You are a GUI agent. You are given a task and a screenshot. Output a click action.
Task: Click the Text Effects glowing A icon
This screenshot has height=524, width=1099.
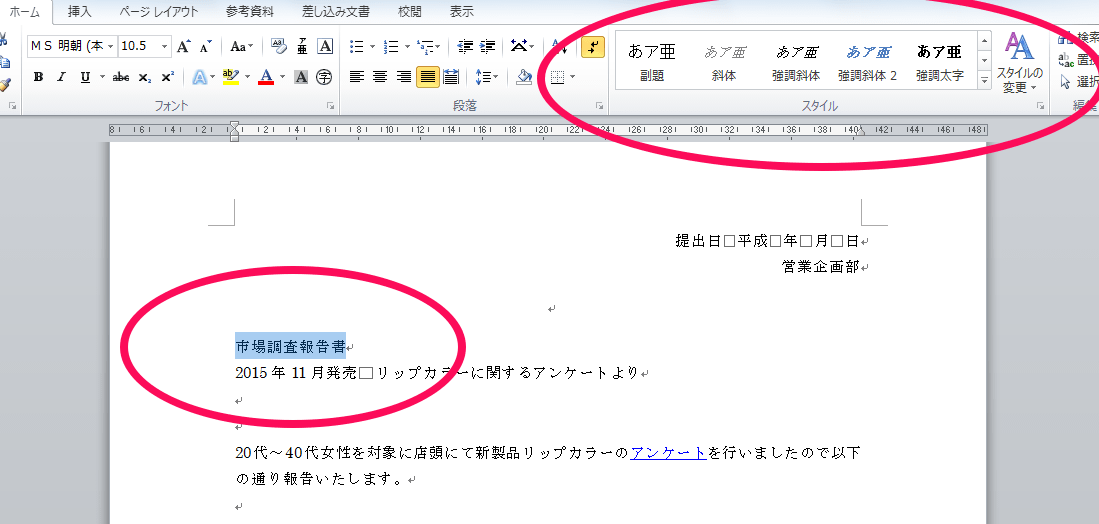click(x=200, y=77)
